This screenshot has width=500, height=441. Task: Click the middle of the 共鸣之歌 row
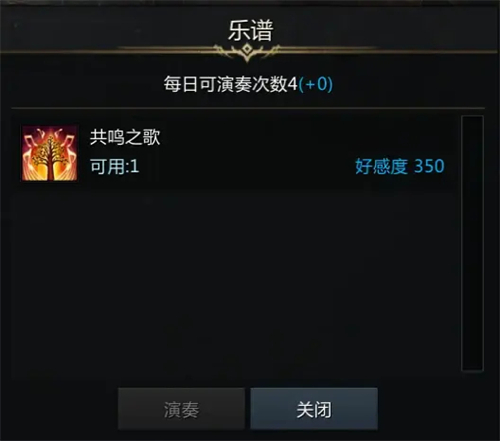[235, 153]
